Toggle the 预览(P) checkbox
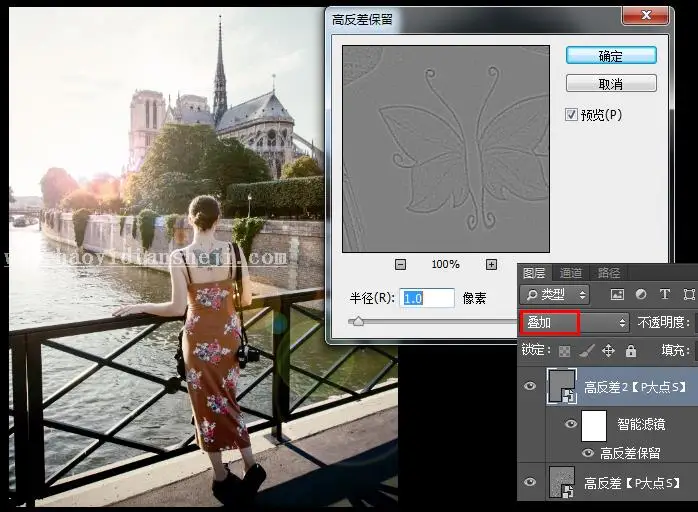 [x=571, y=115]
